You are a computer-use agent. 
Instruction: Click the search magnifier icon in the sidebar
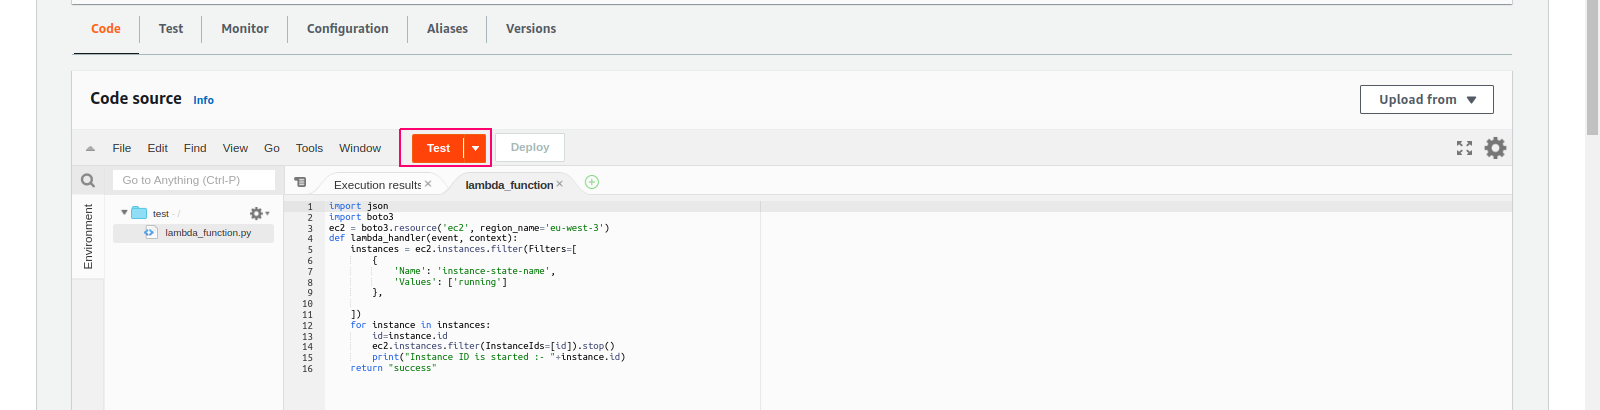88,180
